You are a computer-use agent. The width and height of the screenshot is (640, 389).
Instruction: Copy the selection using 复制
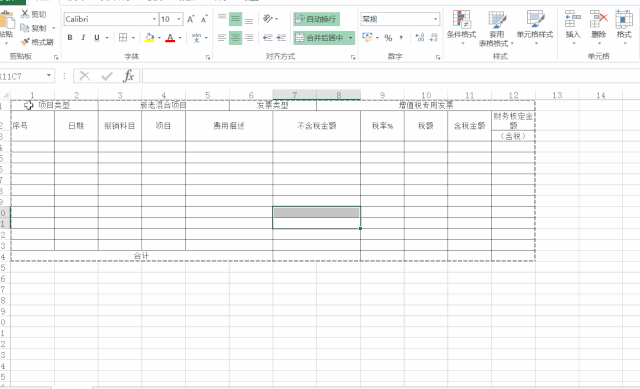(34, 28)
